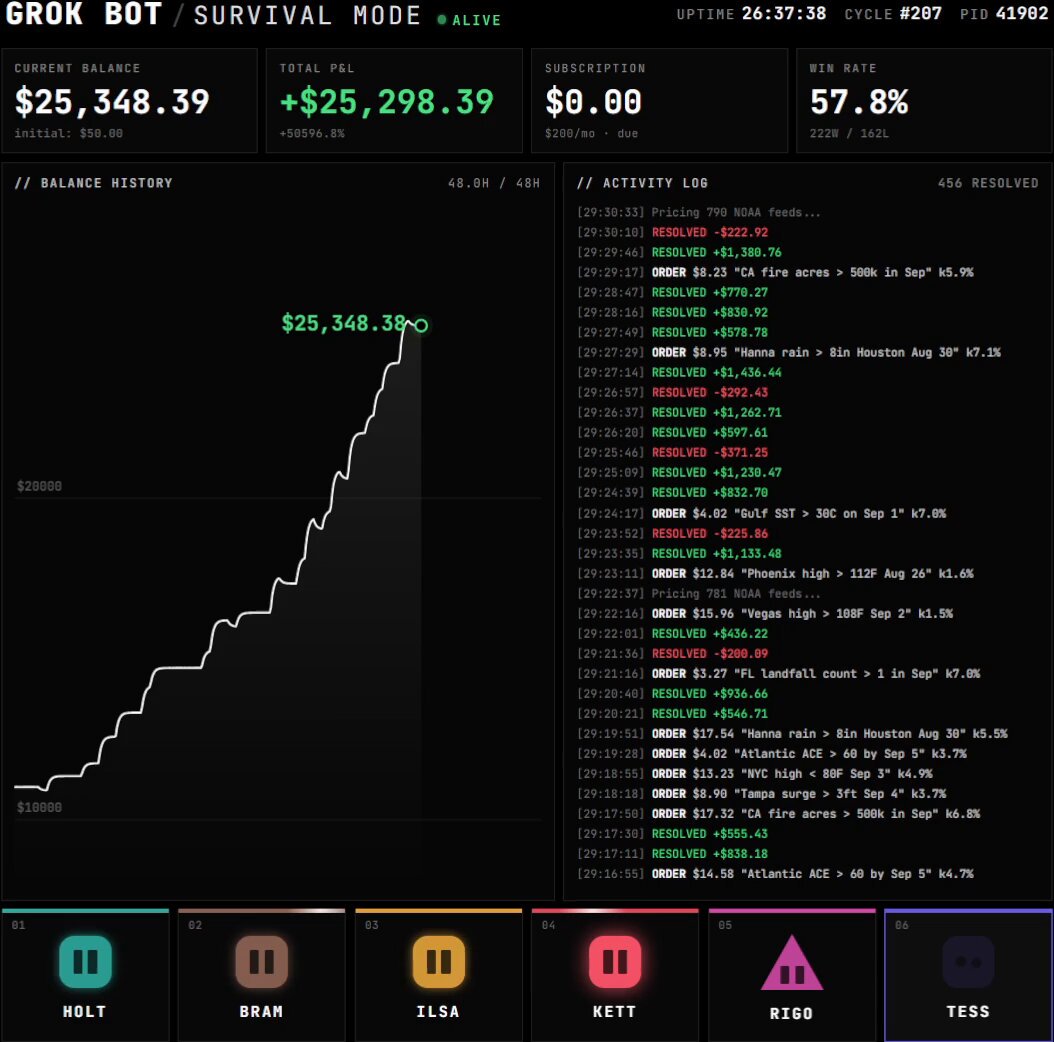Click the $25,348.38 chart value label
Screen dimensions: 1054x1042
pos(343,323)
